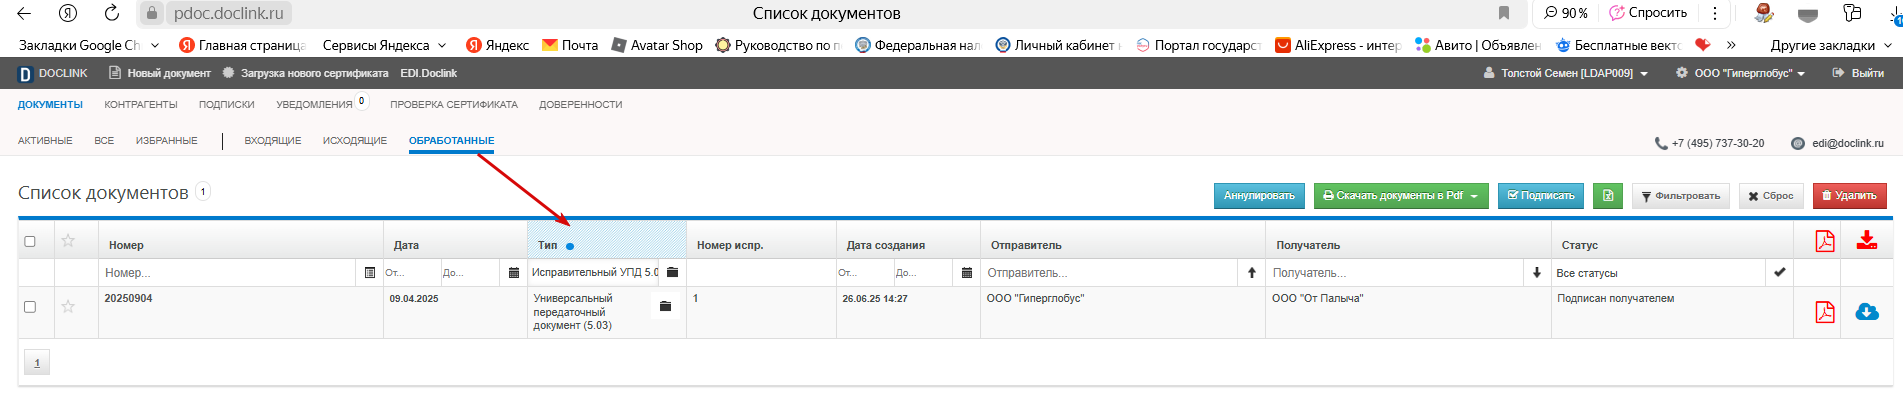
Task: Open user menu Толстой Семен [LDAP009]
Action: [1566, 73]
